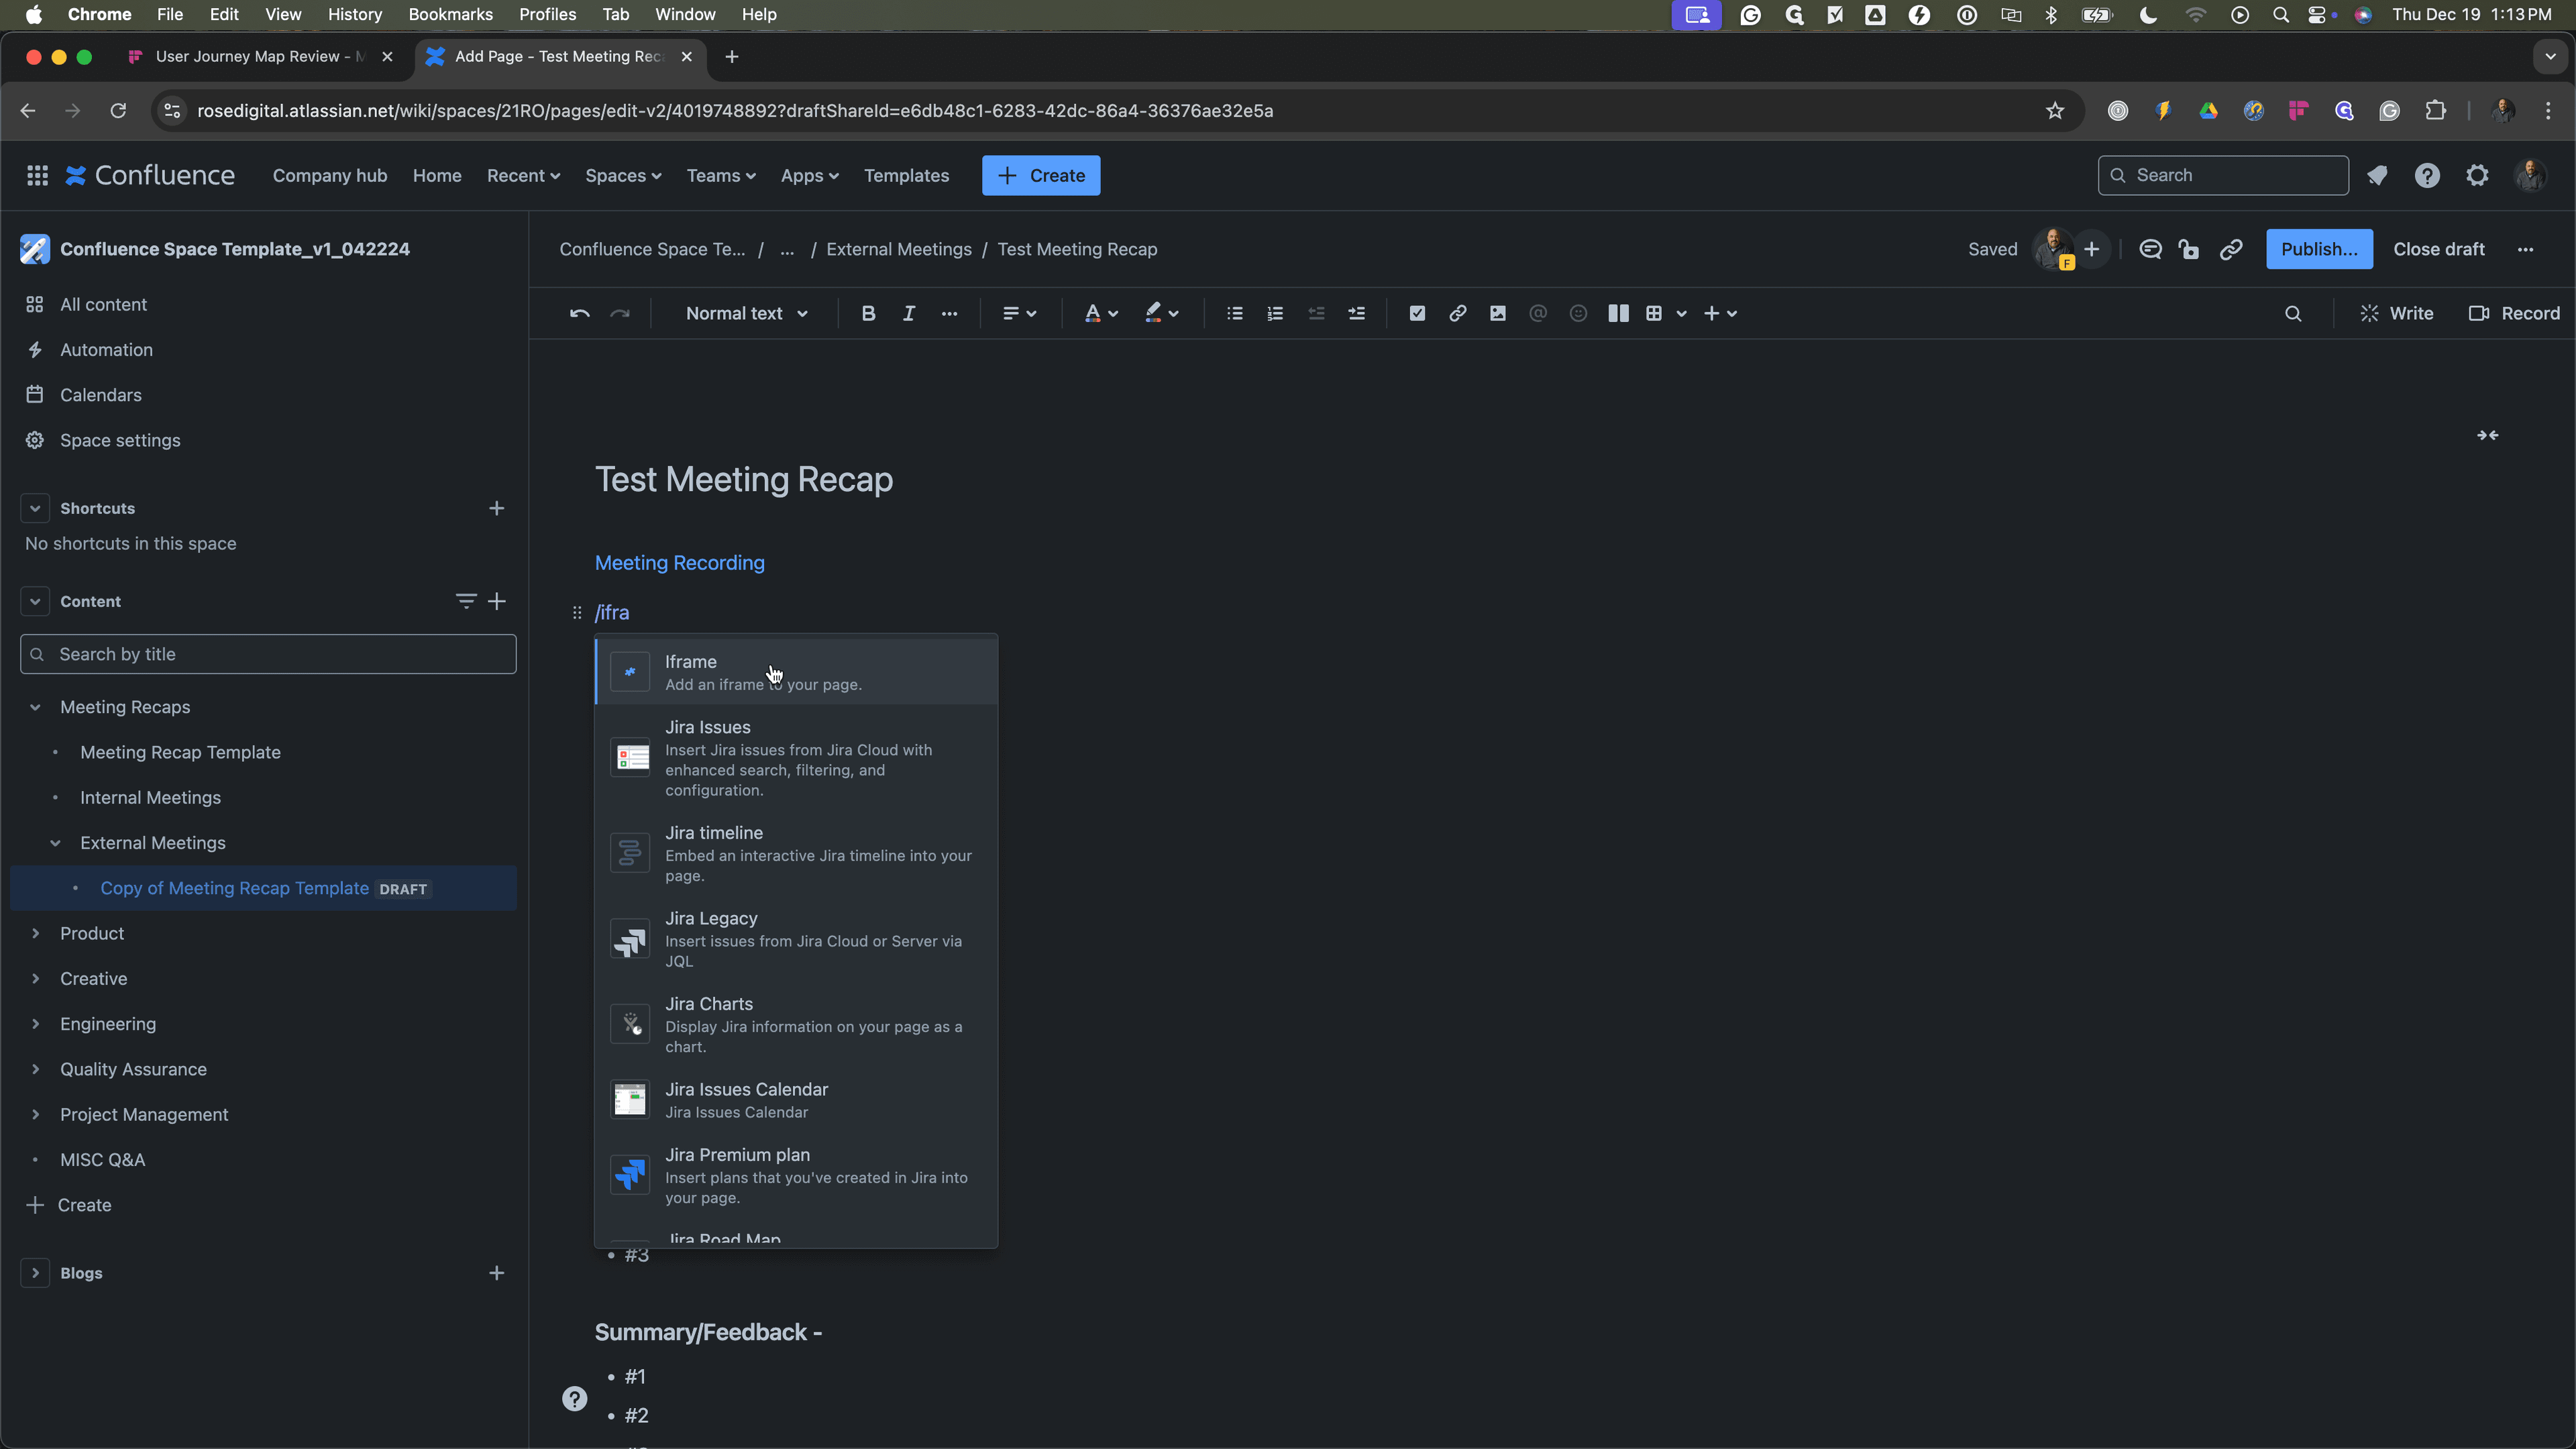2576x1449 pixels.
Task: Insert an action item checkbox
Action: click(1417, 313)
